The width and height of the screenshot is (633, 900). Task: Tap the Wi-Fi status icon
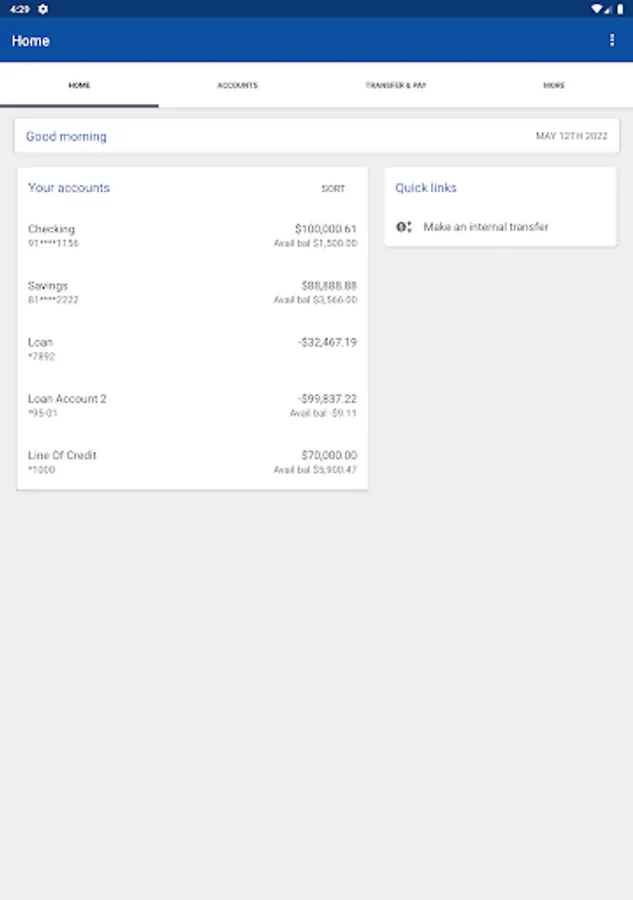coord(597,9)
